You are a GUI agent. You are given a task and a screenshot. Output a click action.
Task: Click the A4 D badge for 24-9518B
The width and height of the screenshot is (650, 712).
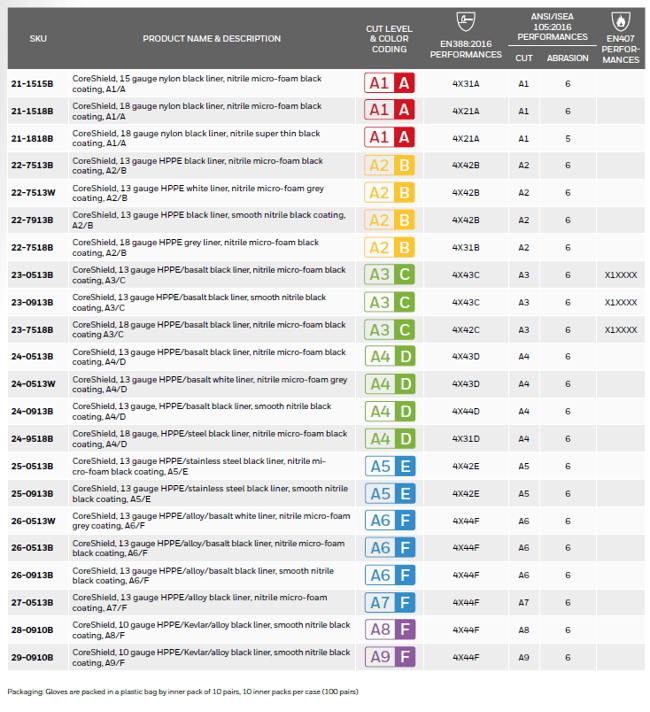(390, 439)
